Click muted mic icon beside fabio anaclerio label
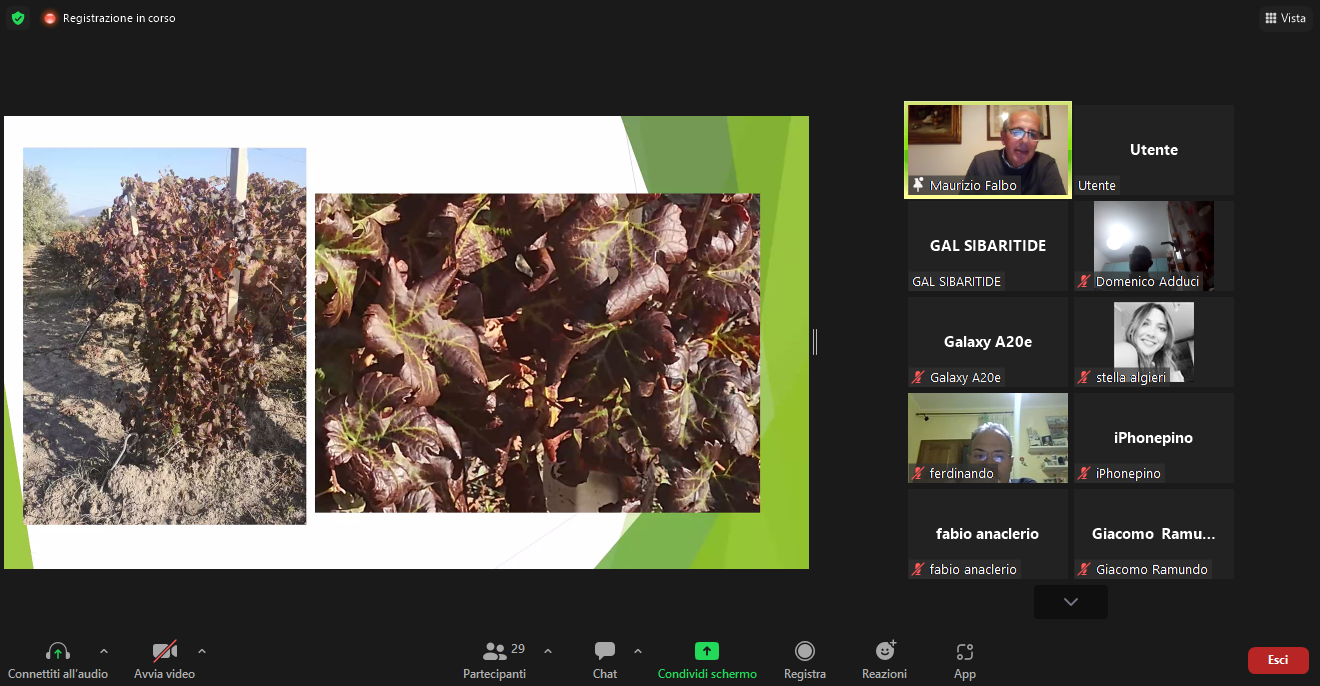The height and width of the screenshot is (686, 1320). pyautogui.click(x=918, y=569)
